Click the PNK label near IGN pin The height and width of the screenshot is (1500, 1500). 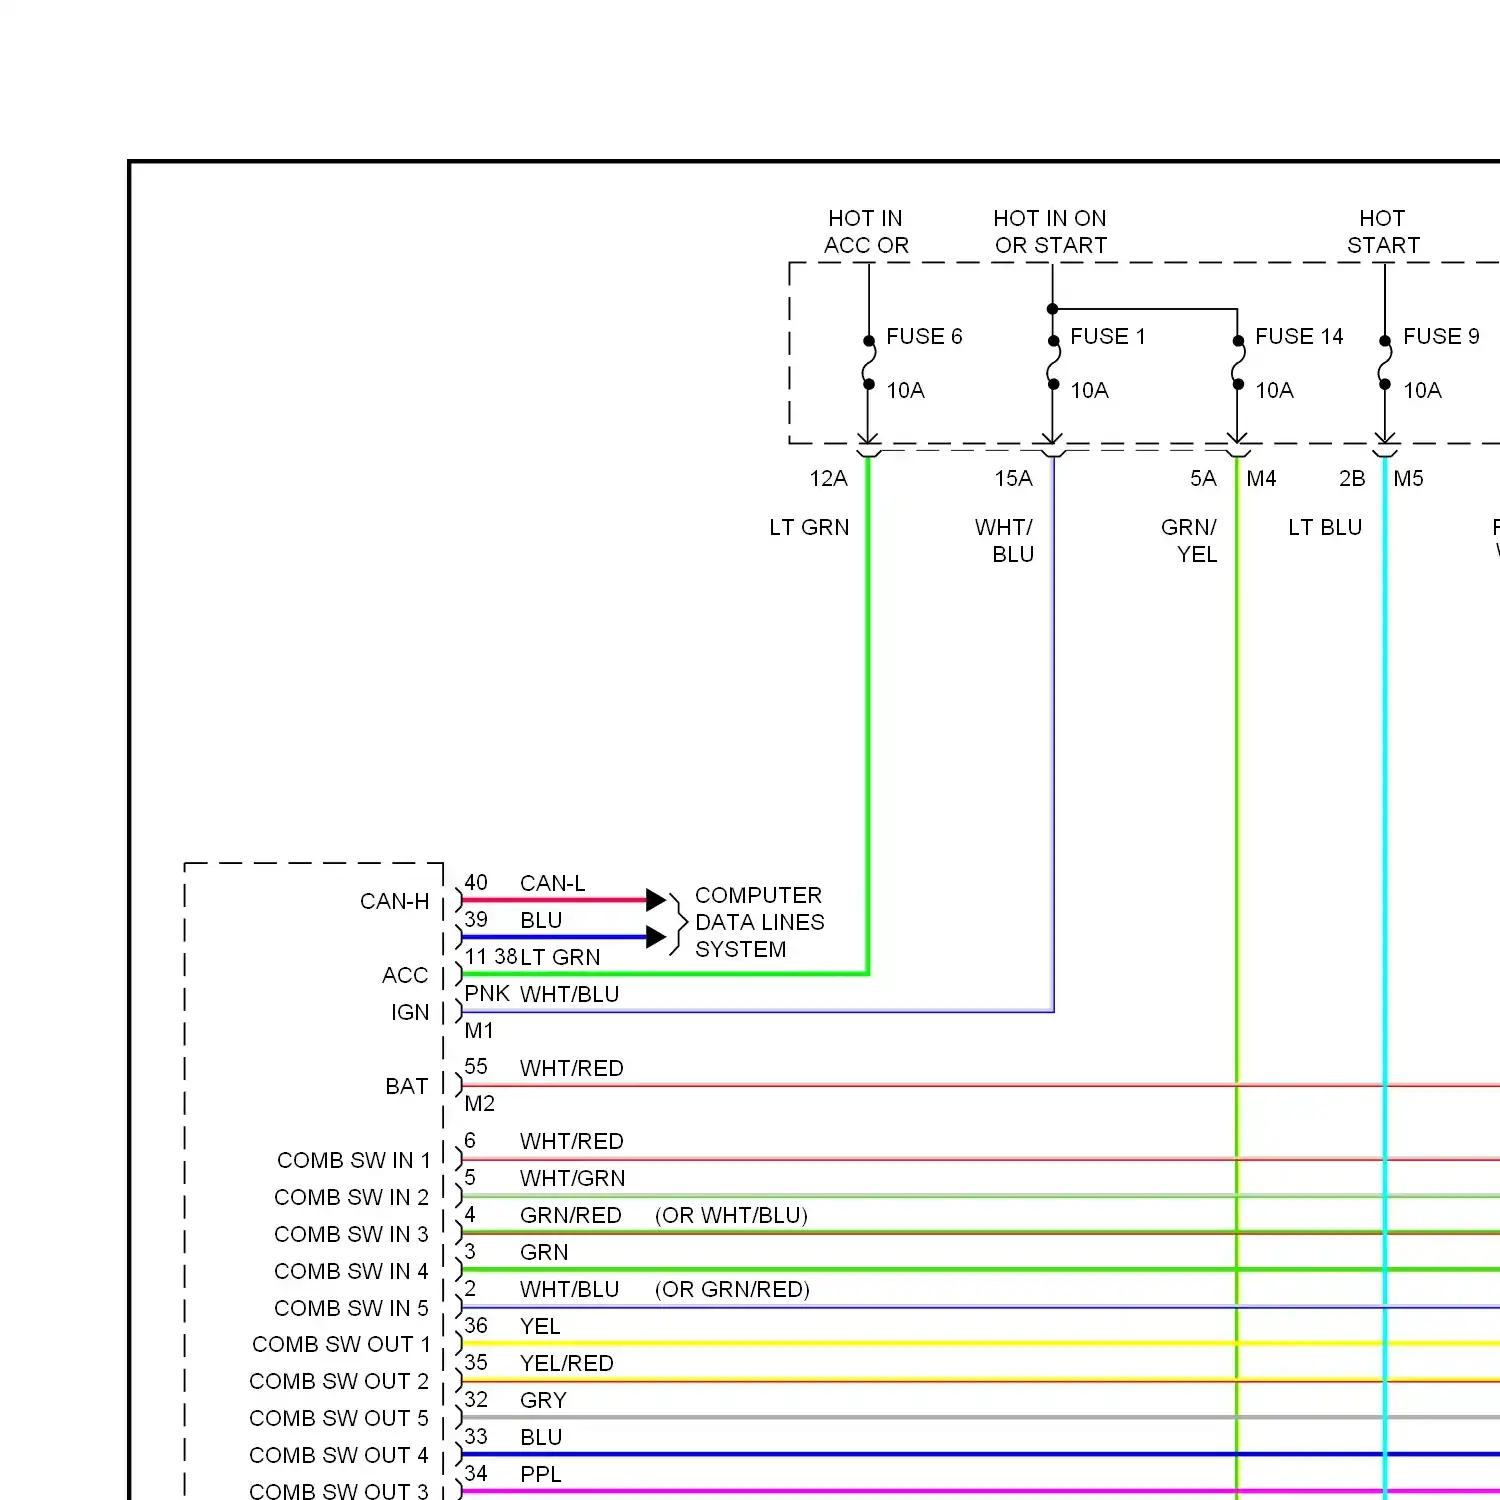pos(487,994)
